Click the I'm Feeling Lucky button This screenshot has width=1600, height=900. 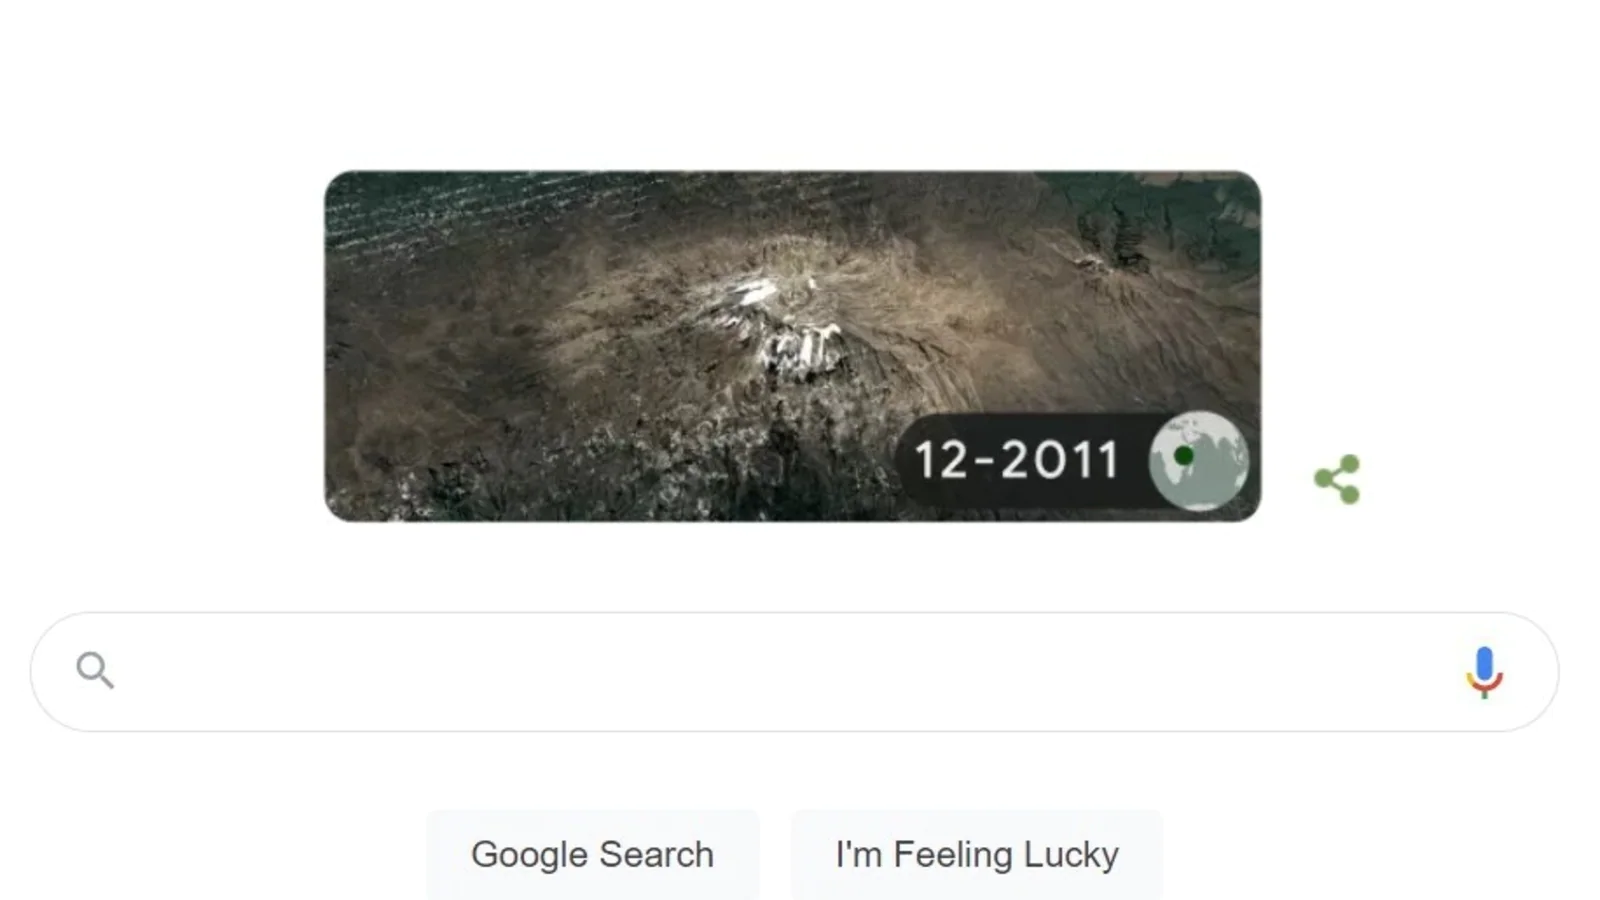[977, 854]
